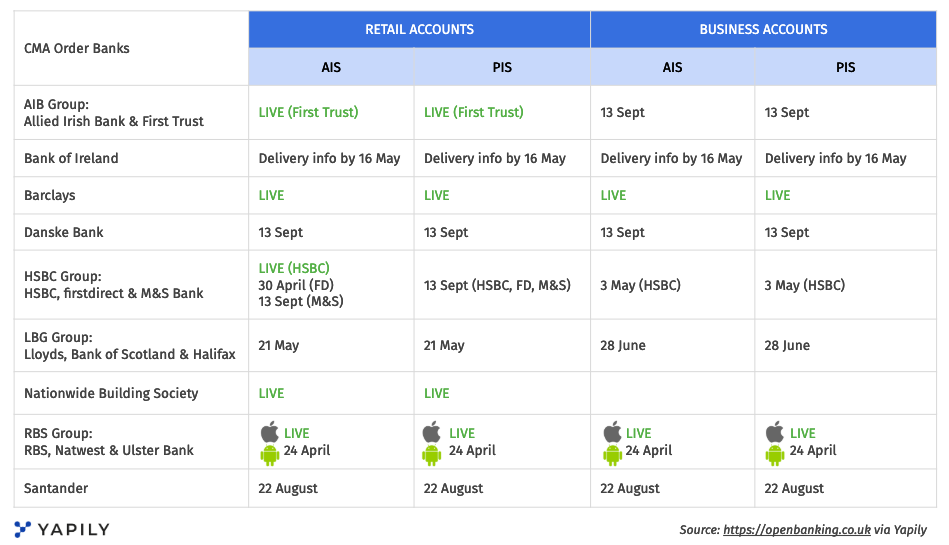
Task: Click Bank of Ireland Retail AIS 'Delivery info by 16 May'
Action: [x=329, y=159]
